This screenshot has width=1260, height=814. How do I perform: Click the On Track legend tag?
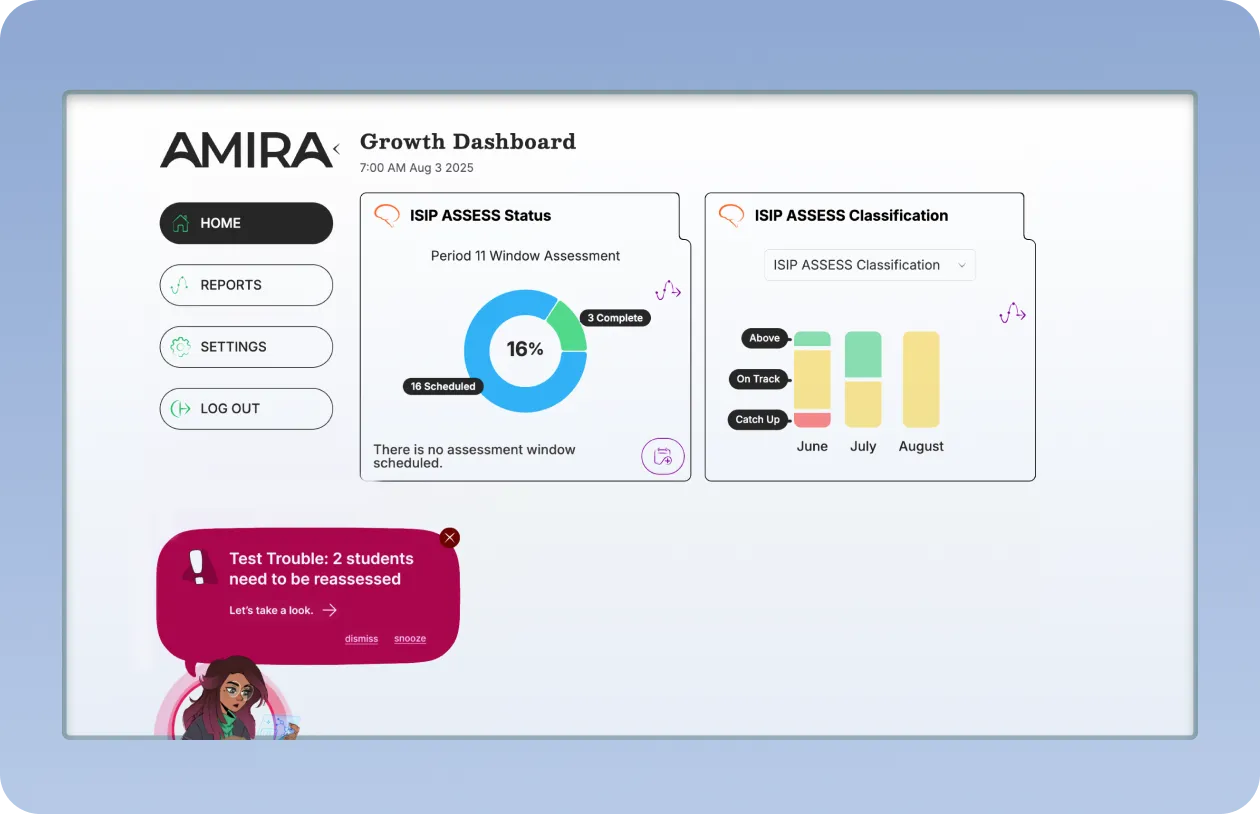coord(759,379)
